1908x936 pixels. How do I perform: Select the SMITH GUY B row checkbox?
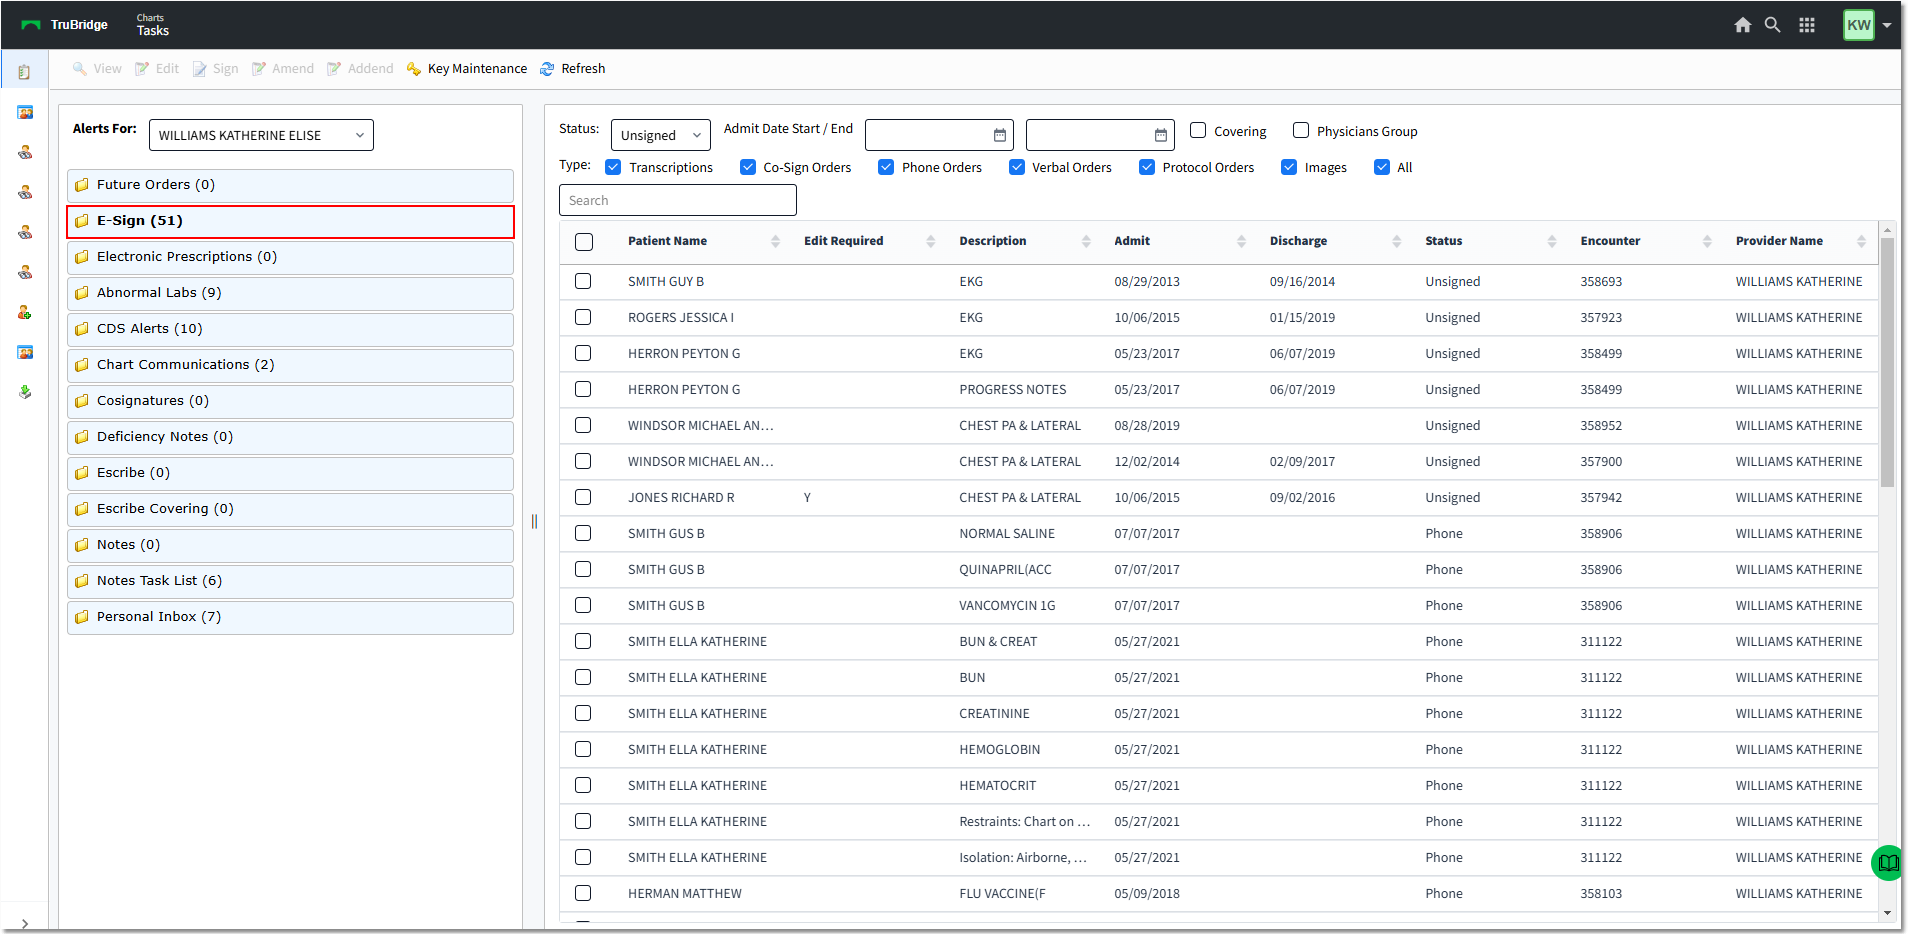[584, 282]
